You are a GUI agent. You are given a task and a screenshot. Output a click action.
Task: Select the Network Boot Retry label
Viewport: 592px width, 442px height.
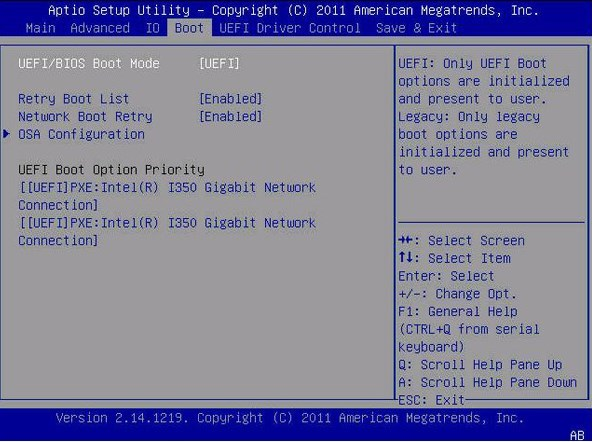pyautogui.click(x=85, y=117)
